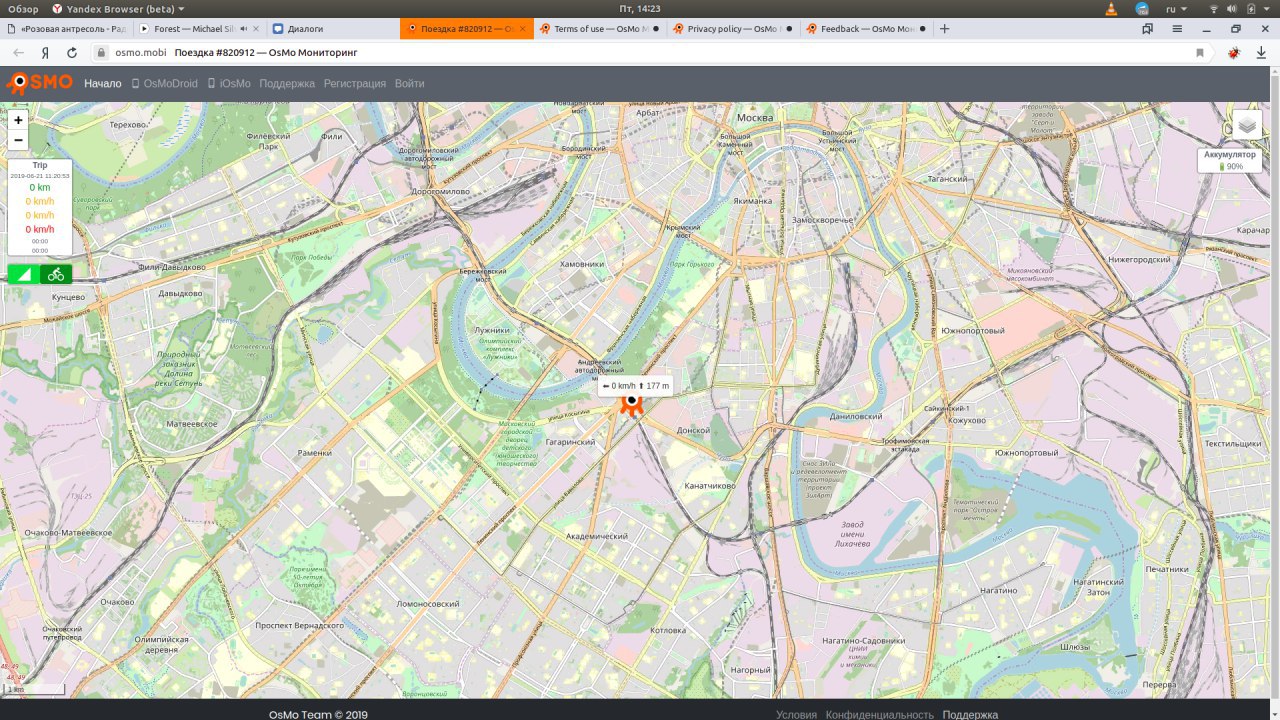1280x720 pixels.
Task: Open the iOsMo link
Action: (x=228, y=84)
